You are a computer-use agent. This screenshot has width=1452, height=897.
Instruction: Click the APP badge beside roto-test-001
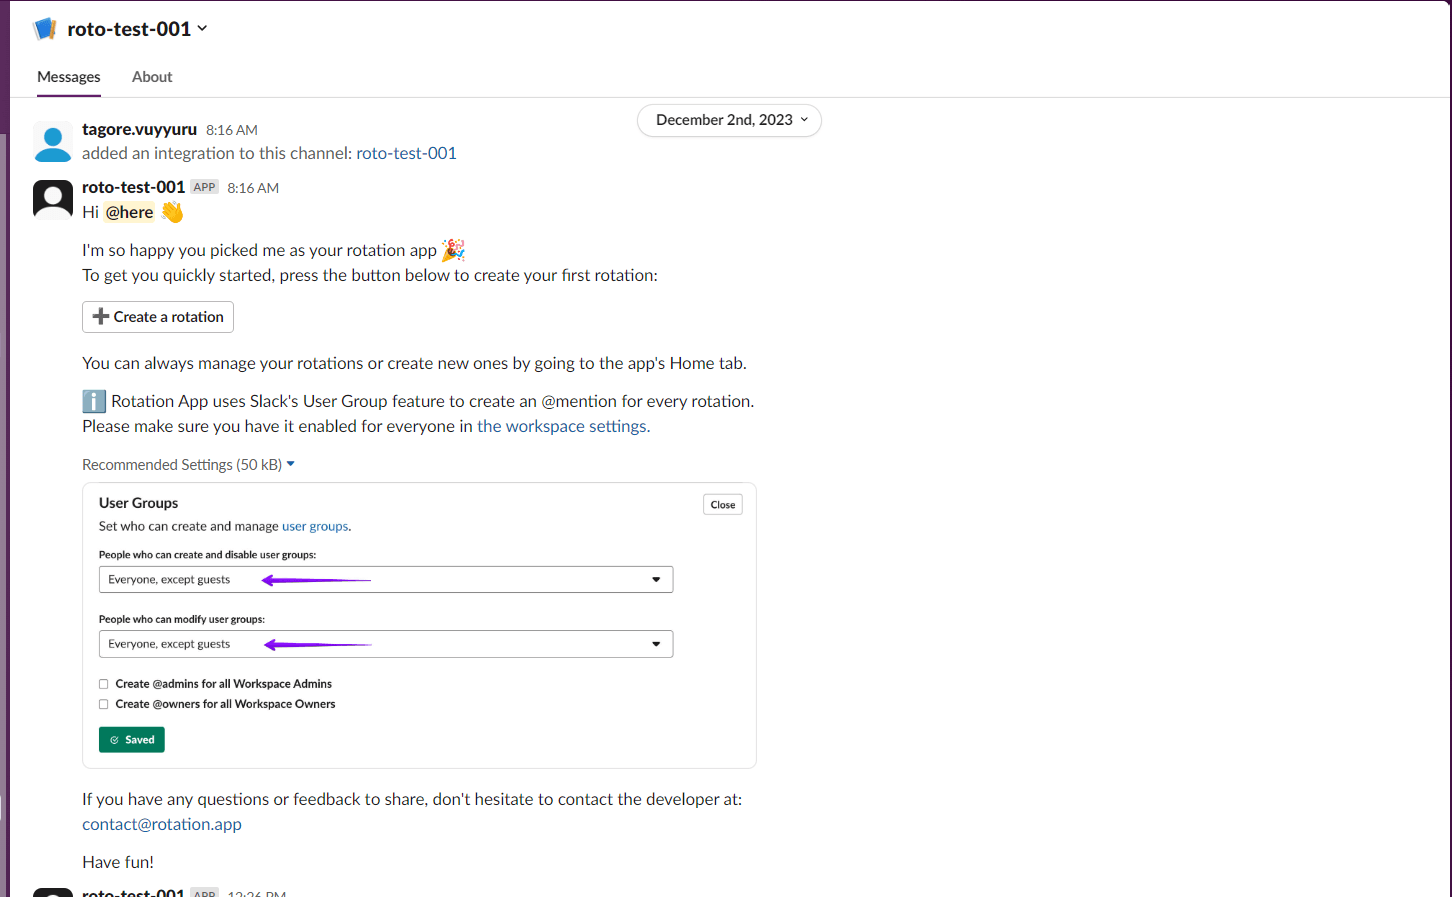pos(205,188)
